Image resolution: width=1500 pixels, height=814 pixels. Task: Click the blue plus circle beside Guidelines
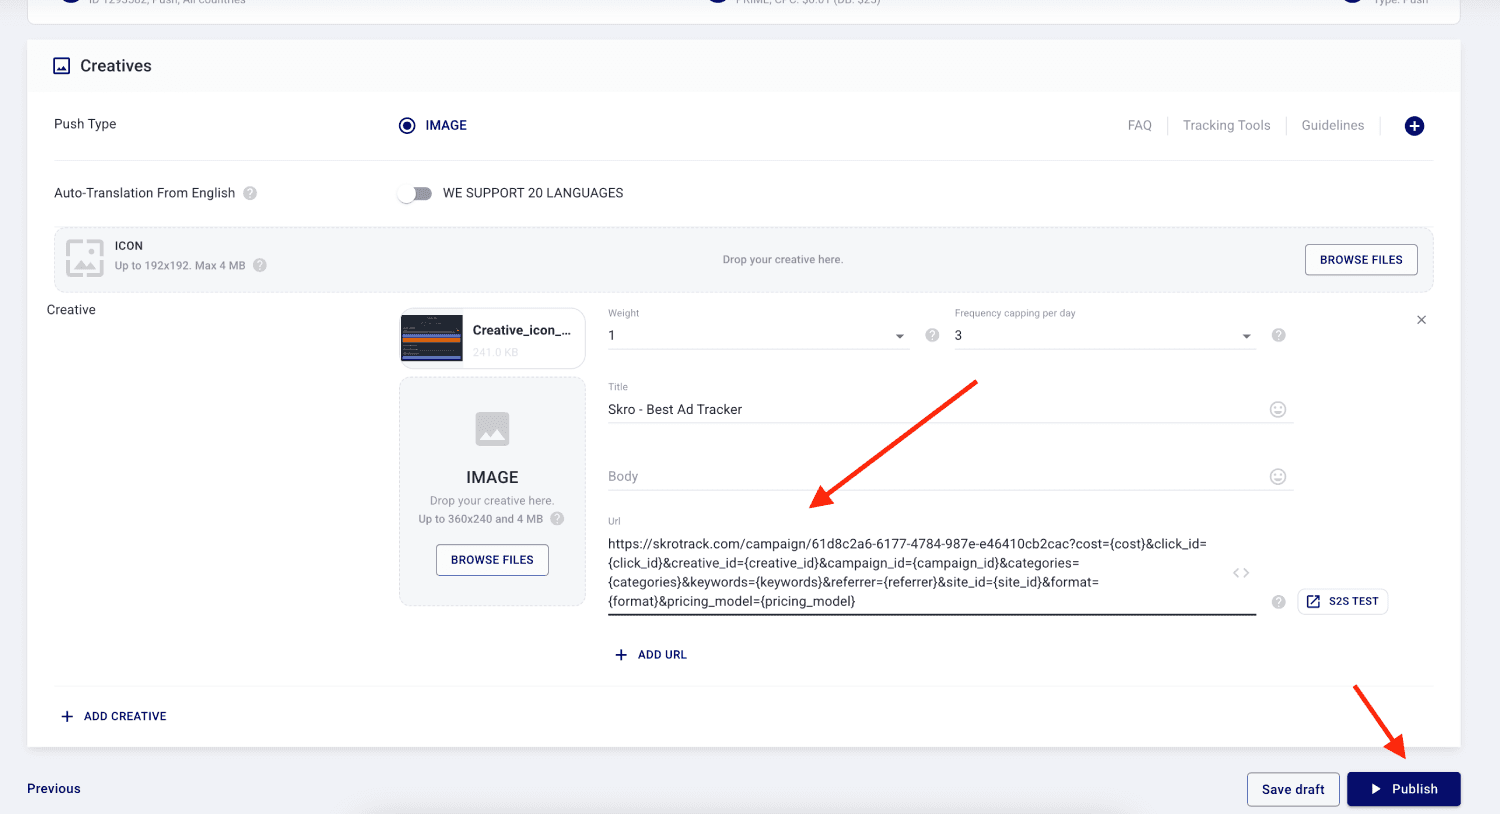(x=1414, y=126)
